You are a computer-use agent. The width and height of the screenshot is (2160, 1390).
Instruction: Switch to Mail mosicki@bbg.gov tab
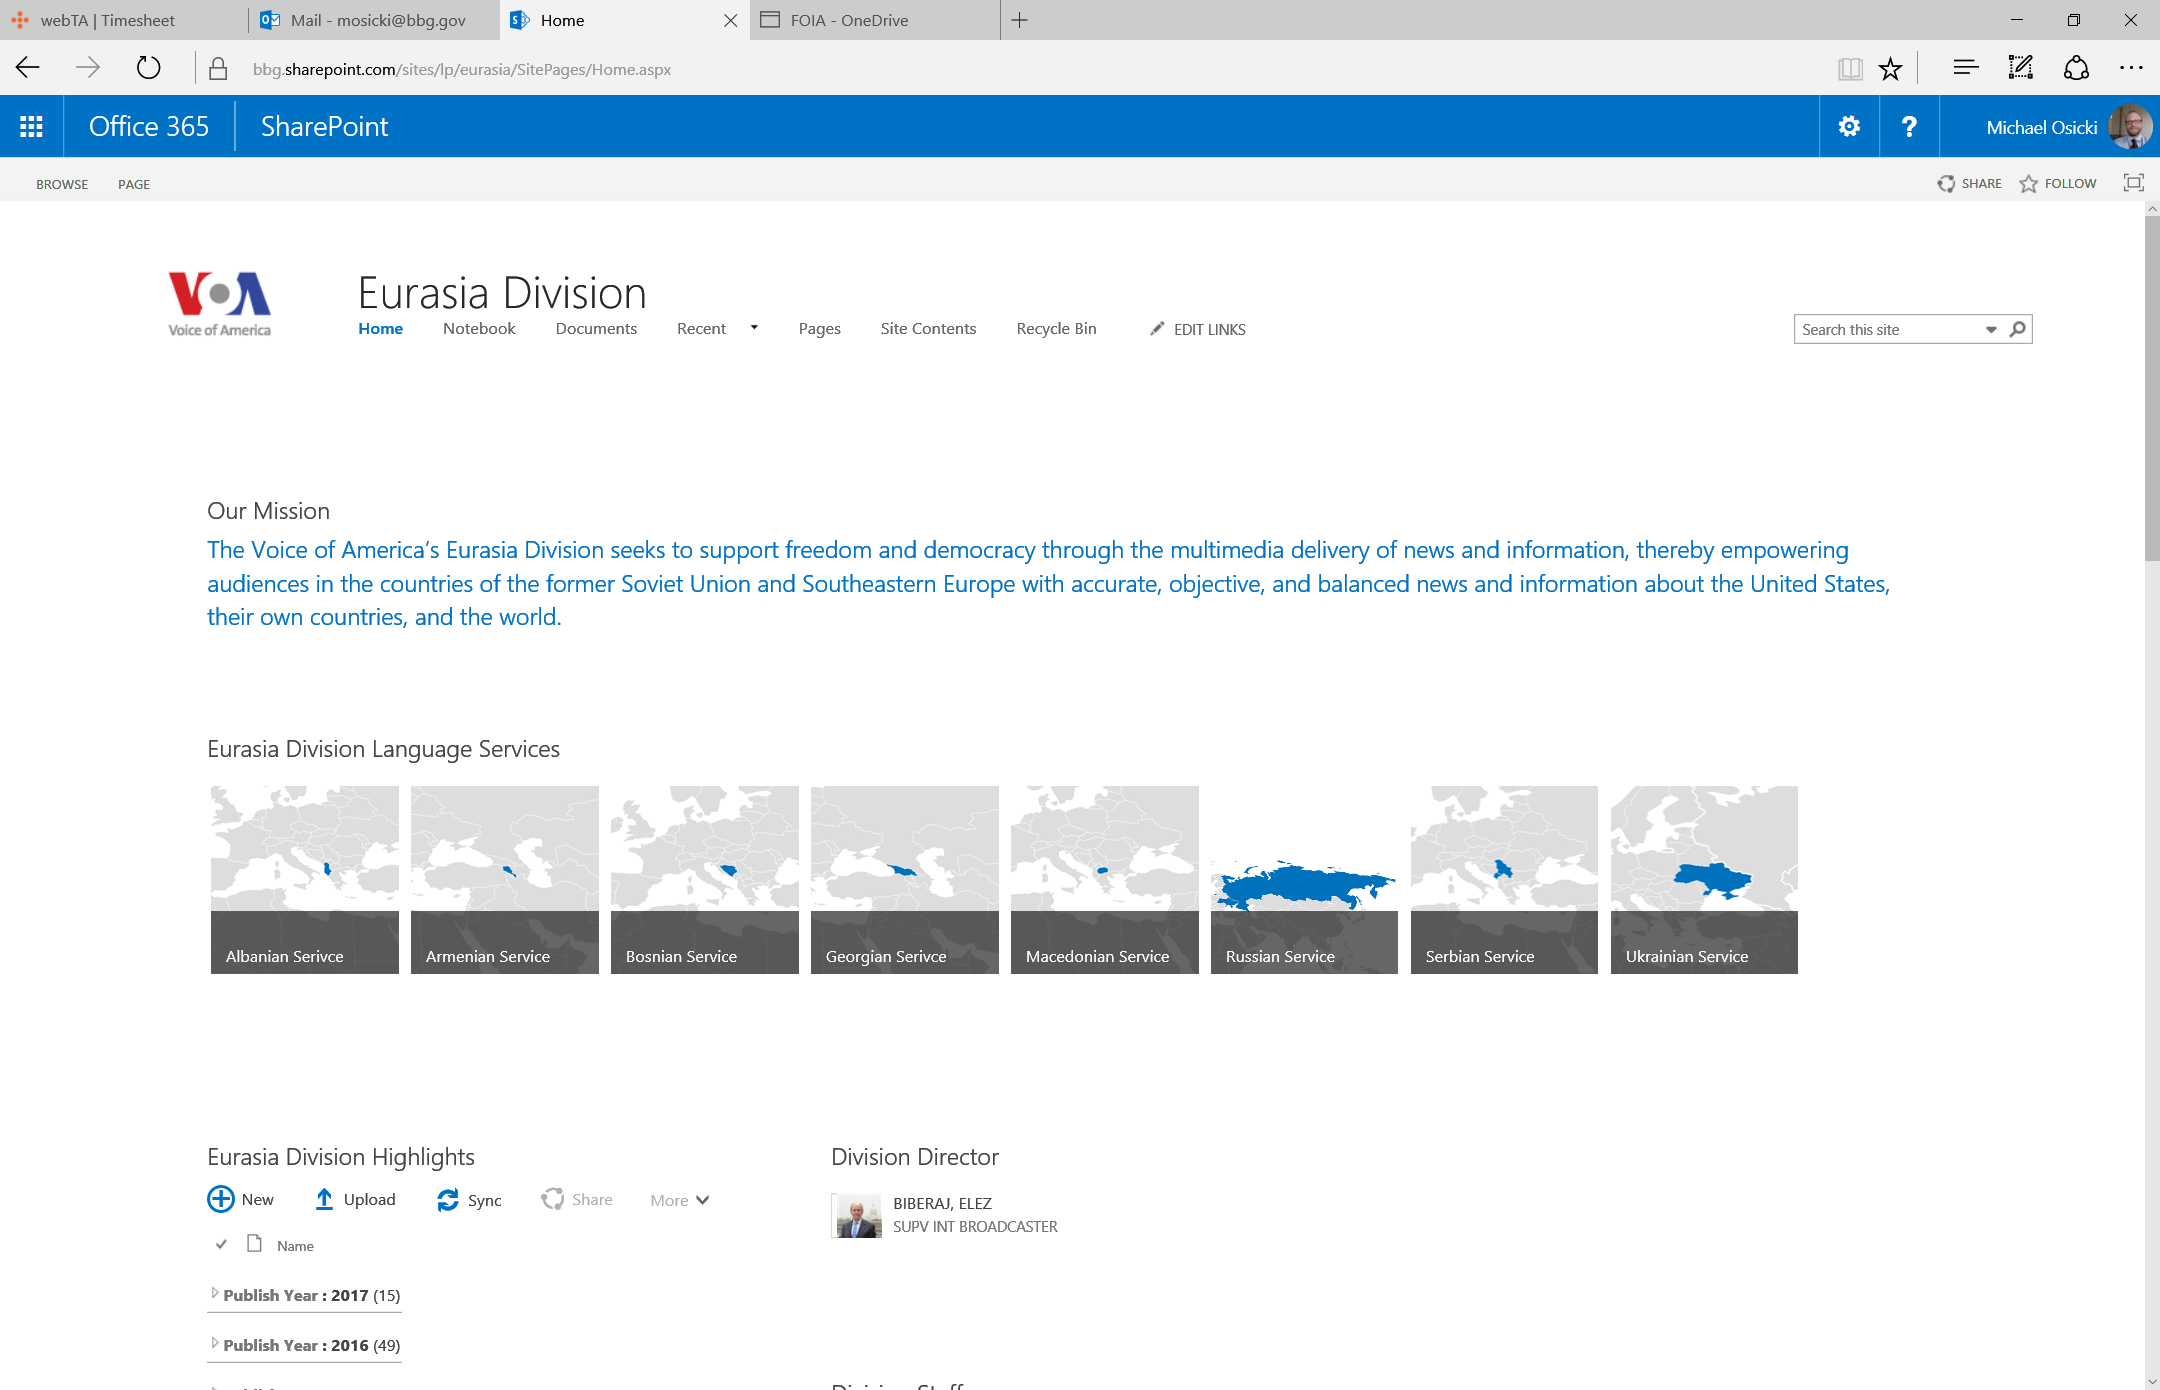[x=374, y=20]
